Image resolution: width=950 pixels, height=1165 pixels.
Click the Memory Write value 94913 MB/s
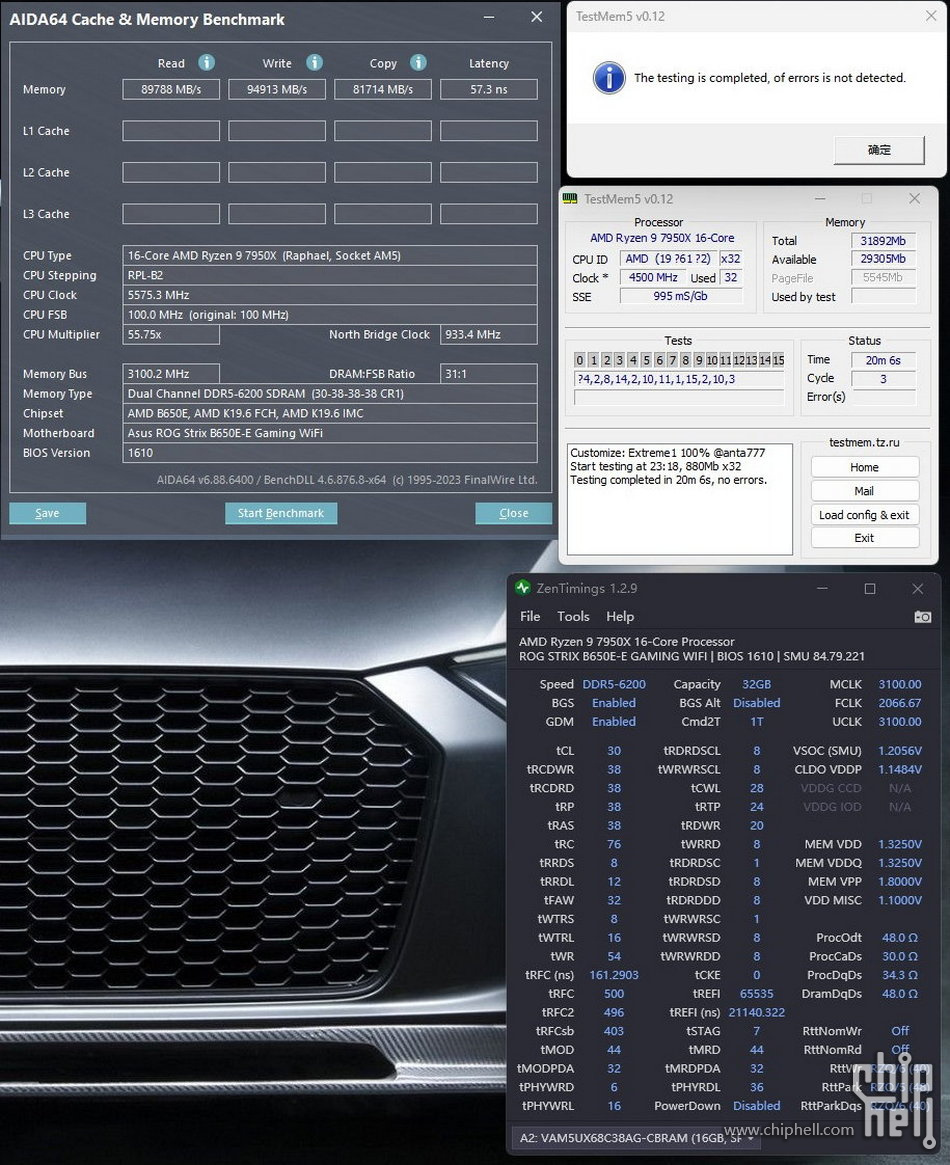(277, 89)
